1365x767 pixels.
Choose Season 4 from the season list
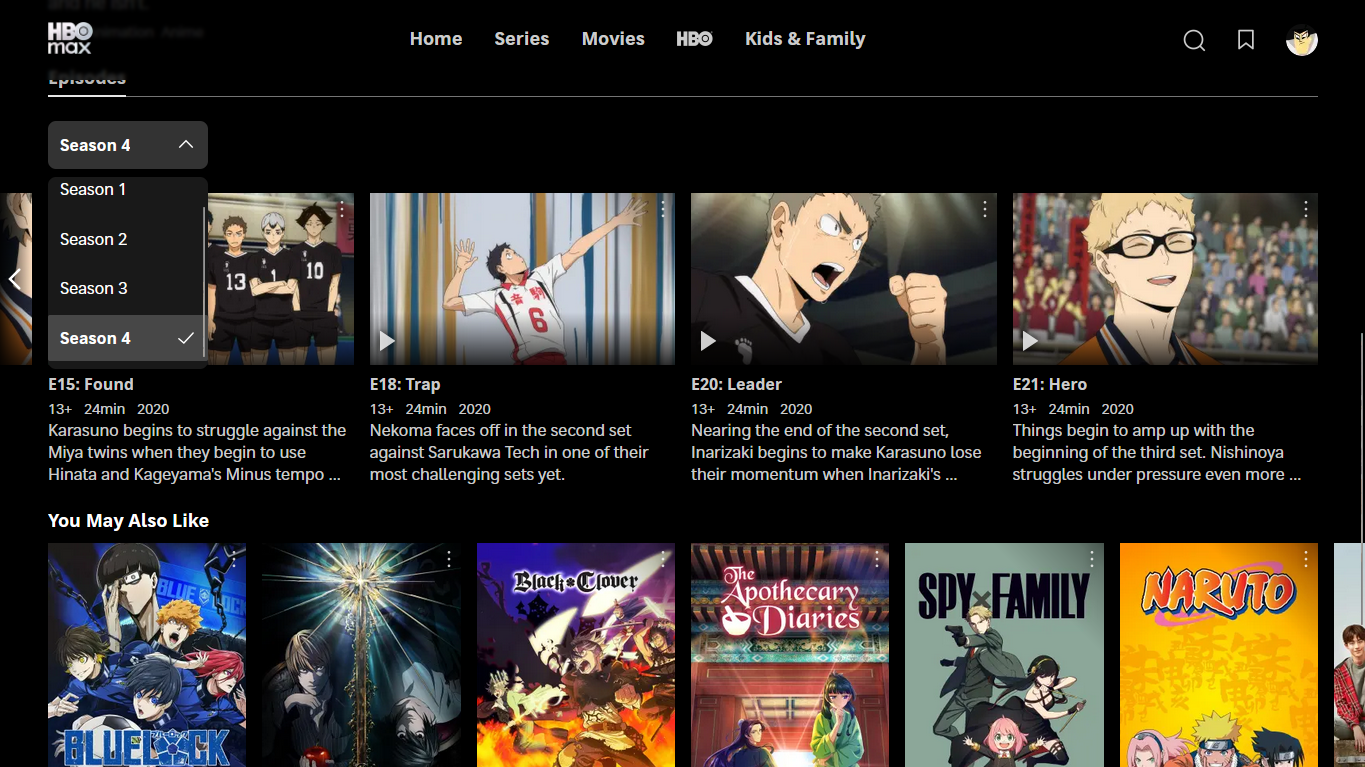click(x=125, y=338)
